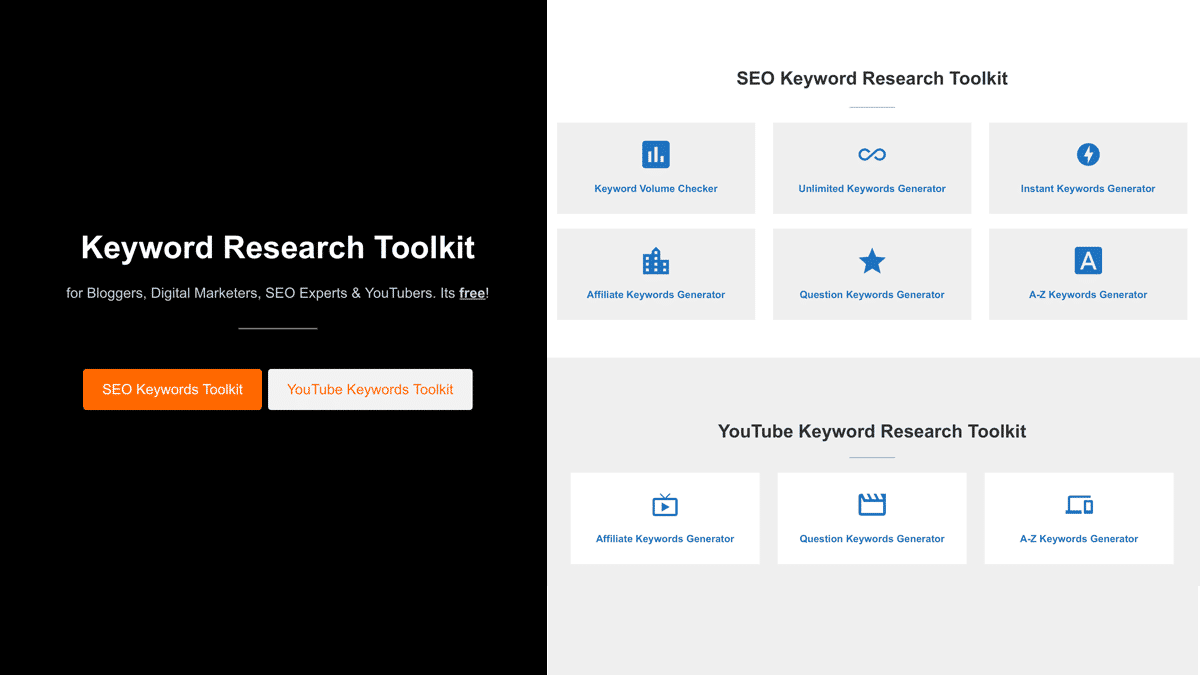Open SEO A-Z Keywords Generator link
Image resolution: width=1200 pixels, height=675 pixels.
(1088, 294)
